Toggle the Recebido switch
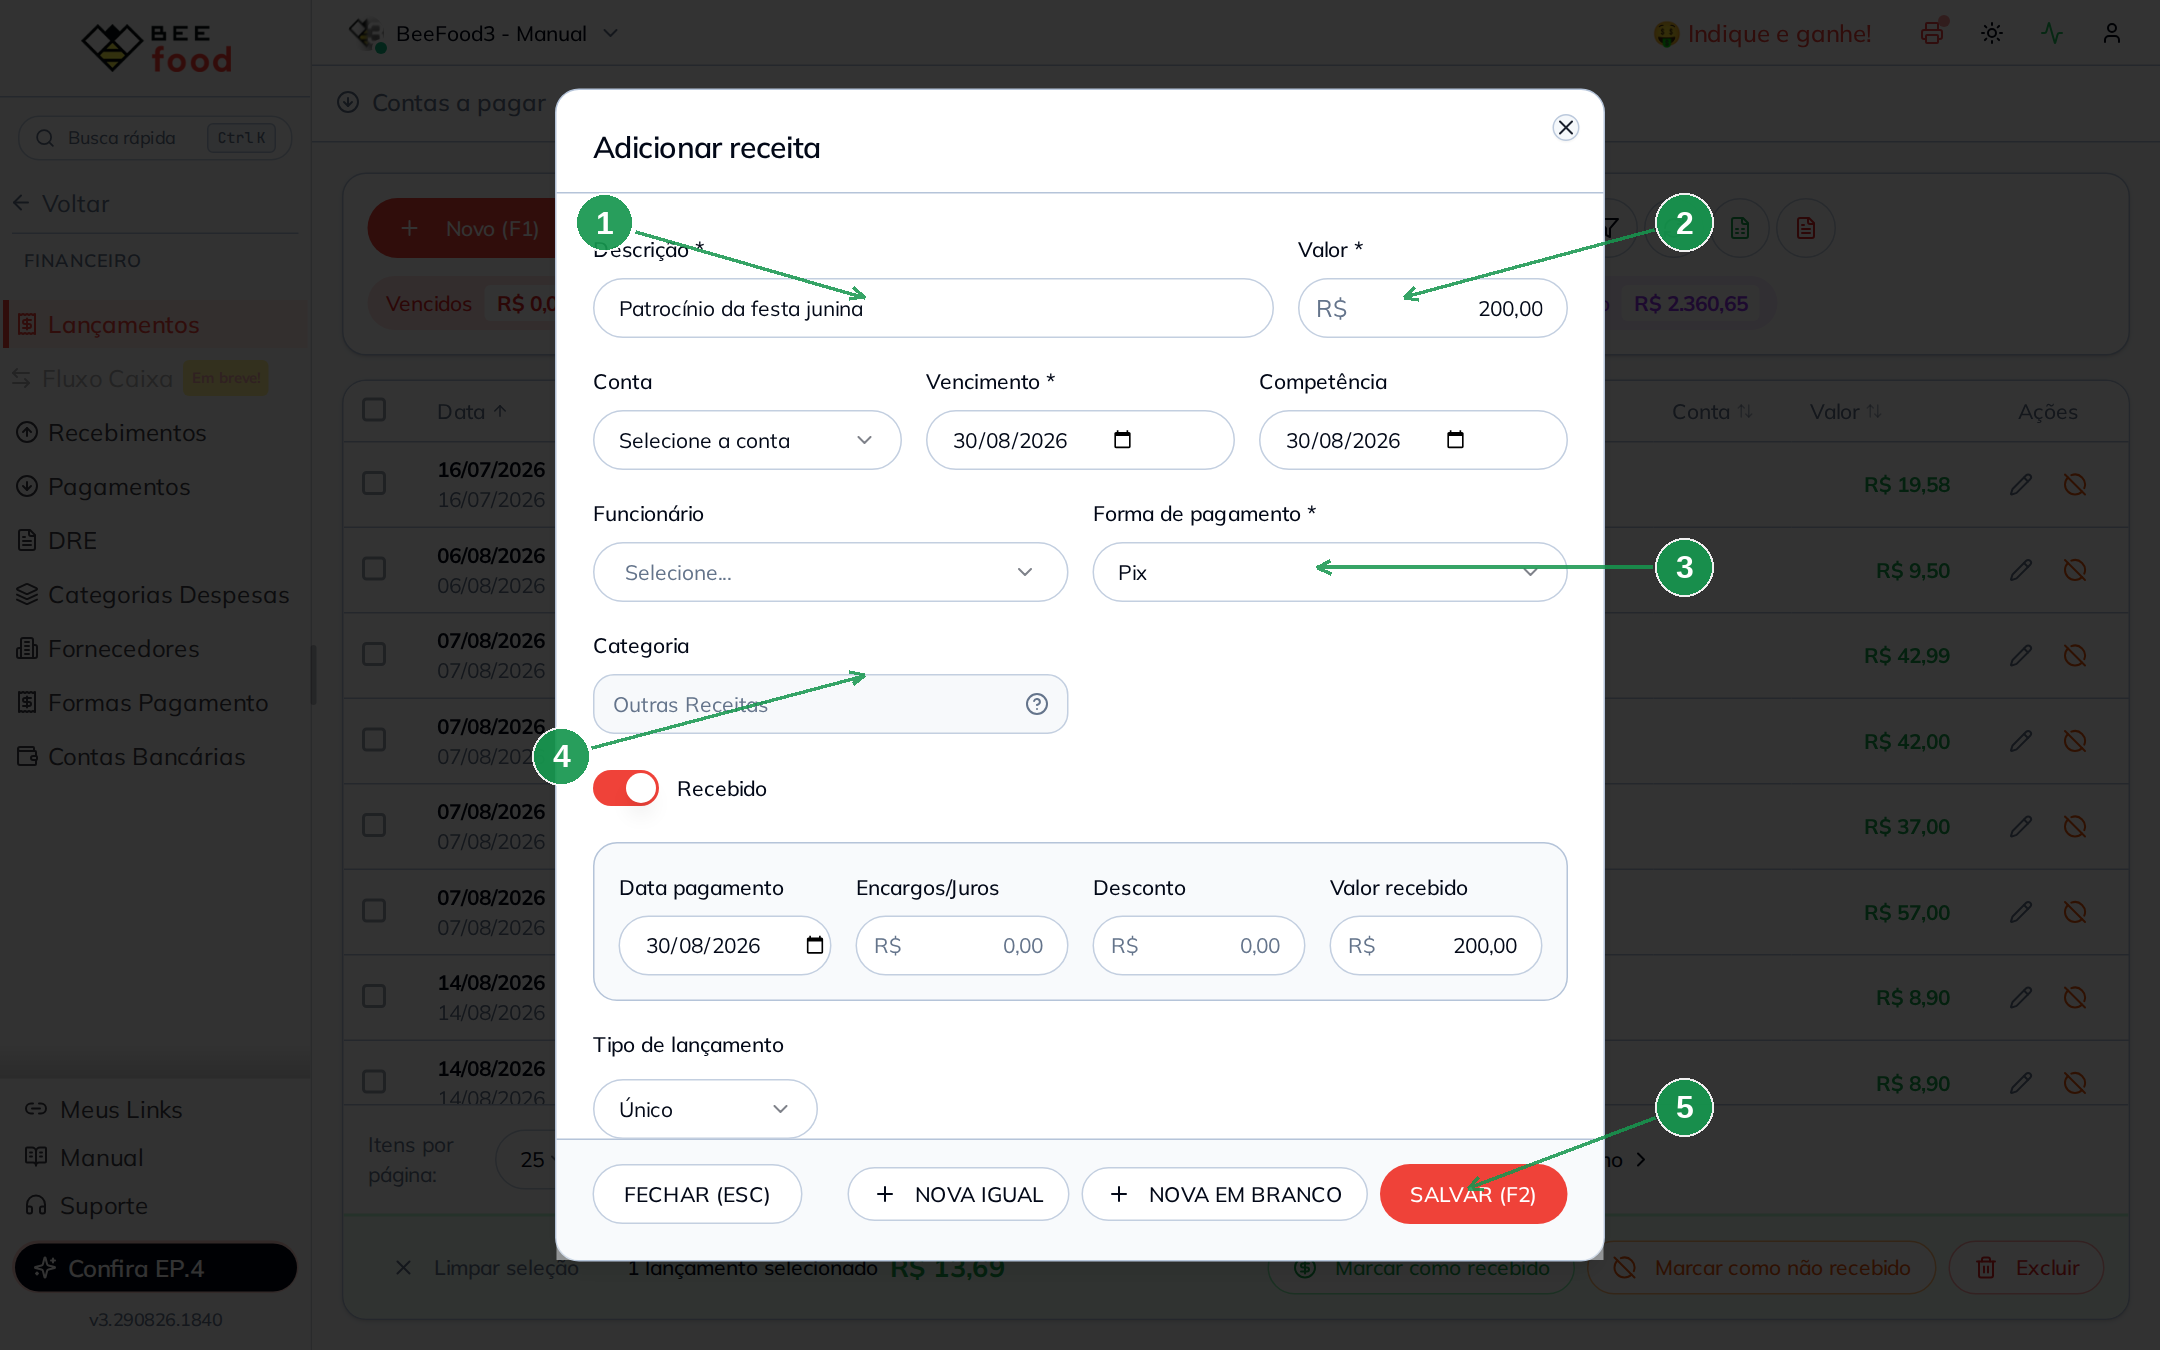This screenshot has height=1350, width=2160. coord(626,788)
